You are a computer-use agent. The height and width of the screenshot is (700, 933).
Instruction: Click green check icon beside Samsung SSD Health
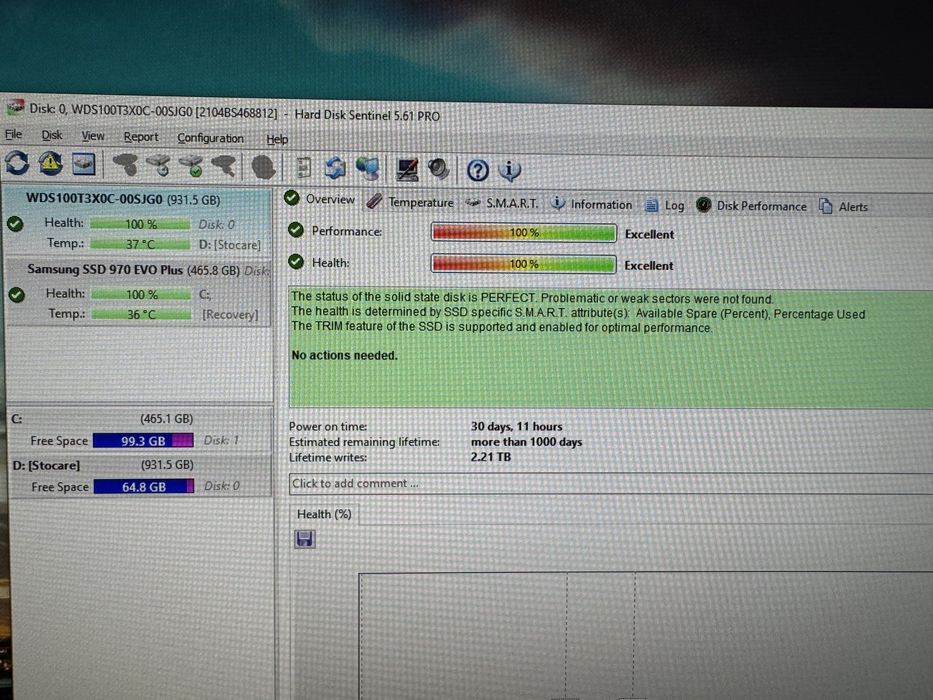(17, 295)
